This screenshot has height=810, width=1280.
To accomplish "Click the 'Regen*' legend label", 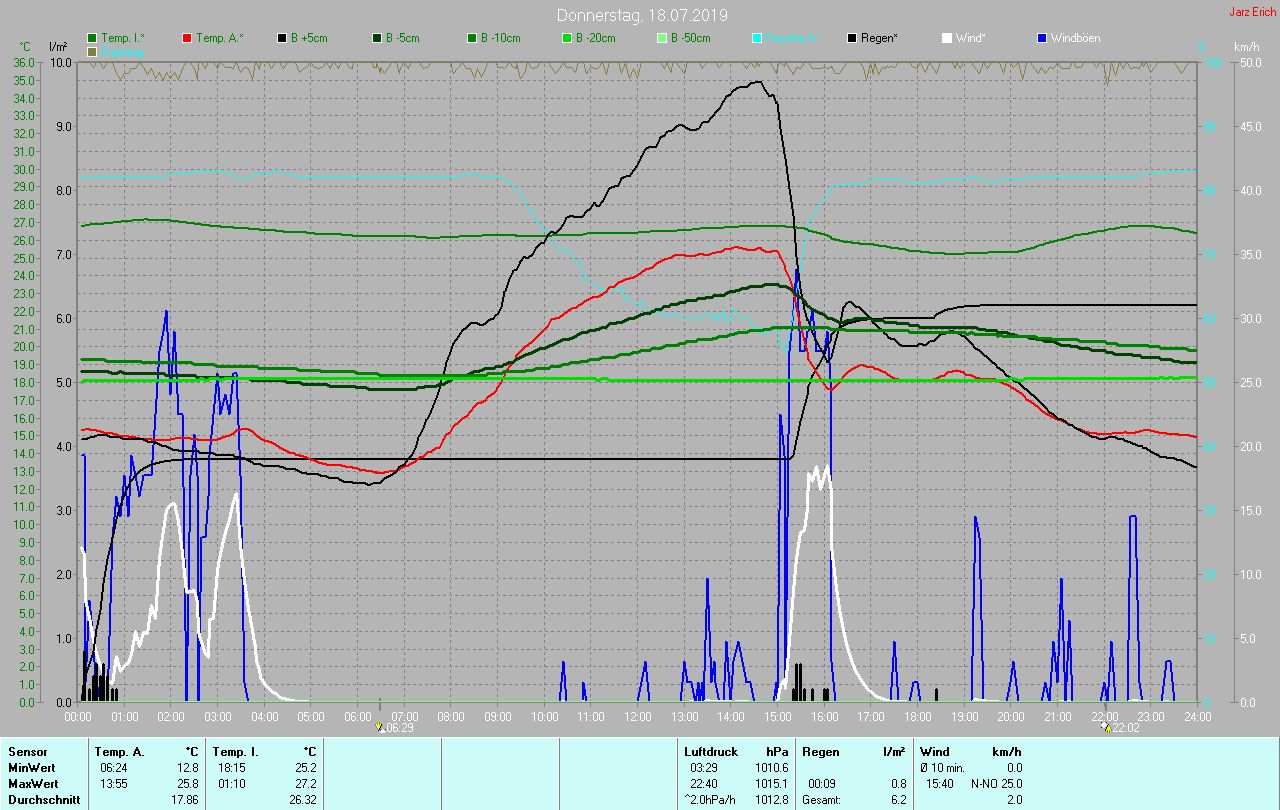I will click(879, 38).
